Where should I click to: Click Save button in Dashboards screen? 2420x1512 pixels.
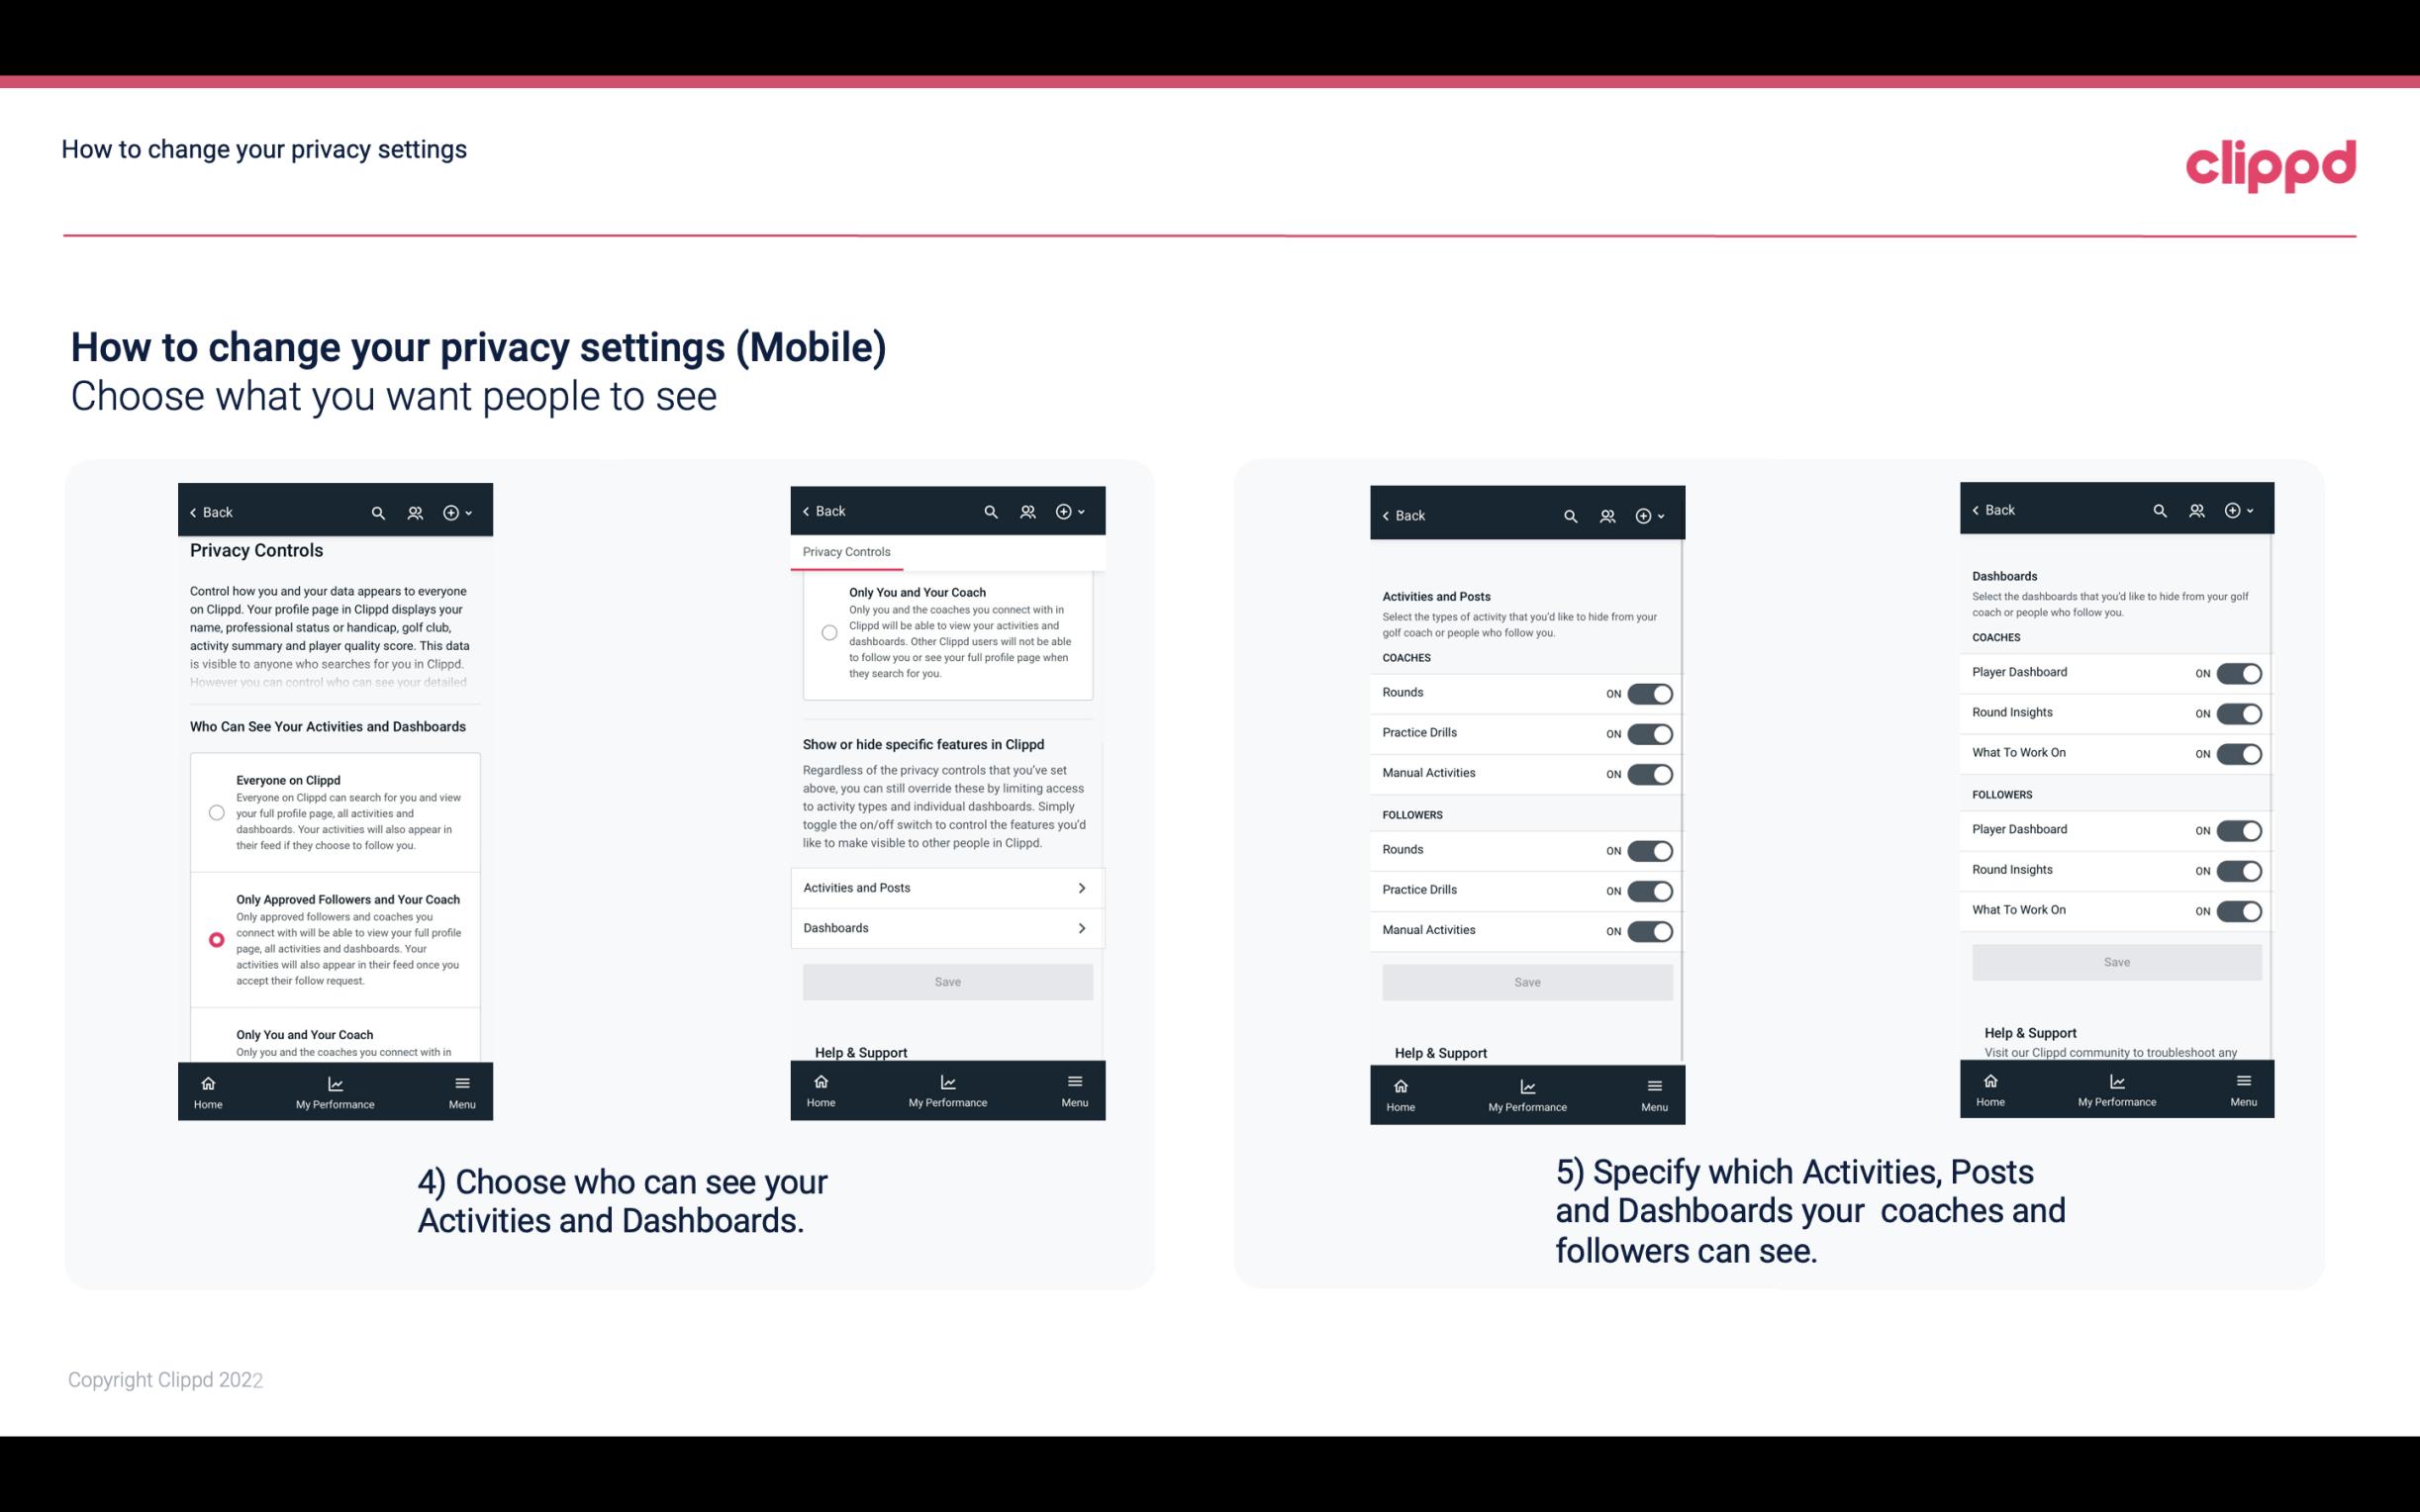click(x=2115, y=960)
